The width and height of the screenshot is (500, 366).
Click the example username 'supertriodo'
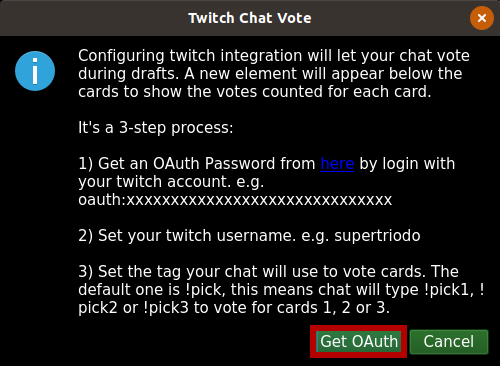pyautogui.click(x=377, y=236)
